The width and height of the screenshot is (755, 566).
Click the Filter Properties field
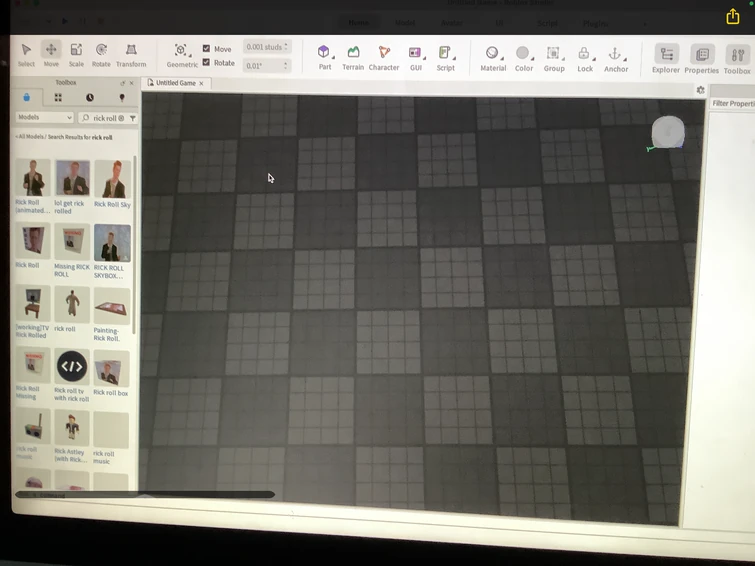click(x=733, y=103)
